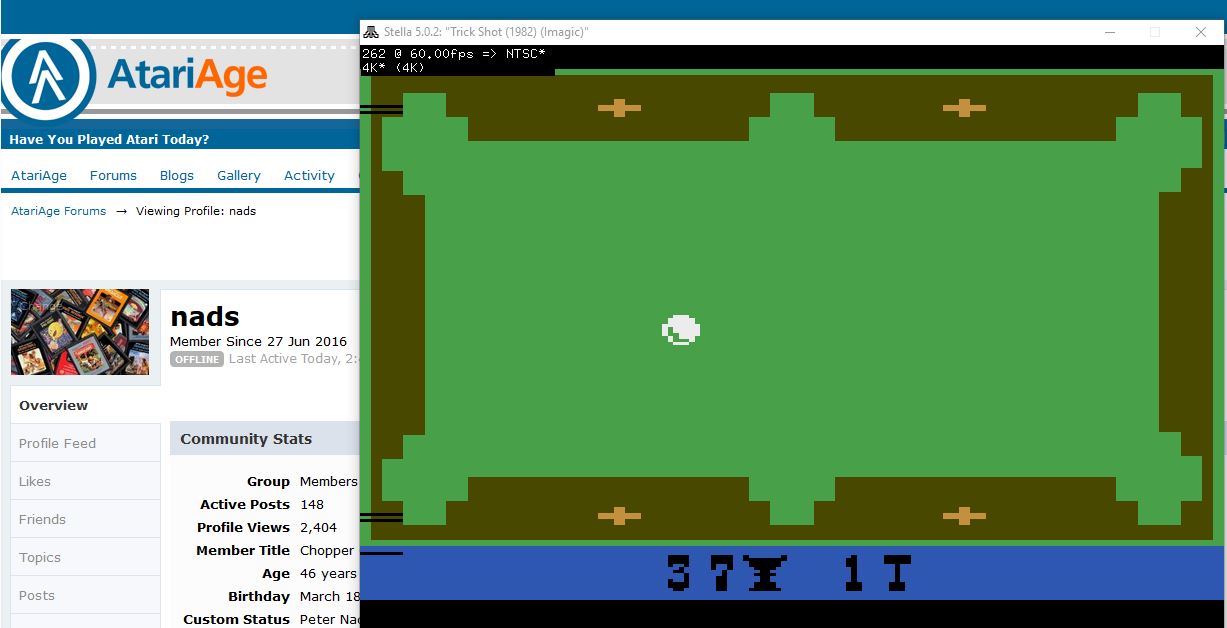This screenshot has height=628, width=1227.
Task: Select the Overview profile tab
Action: pyautogui.click(x=54, y=405)
